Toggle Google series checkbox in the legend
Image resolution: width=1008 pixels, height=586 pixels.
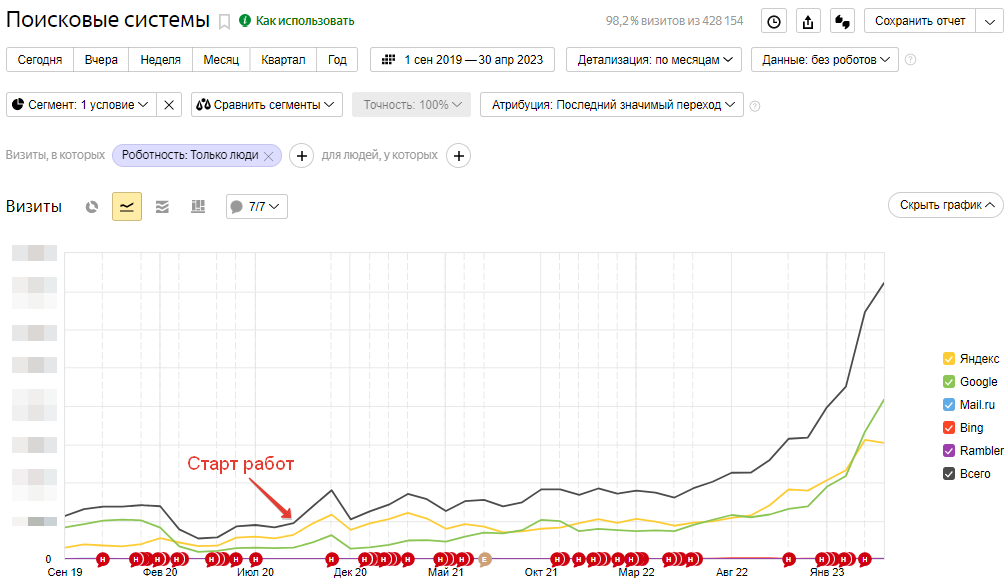[949, 381]
